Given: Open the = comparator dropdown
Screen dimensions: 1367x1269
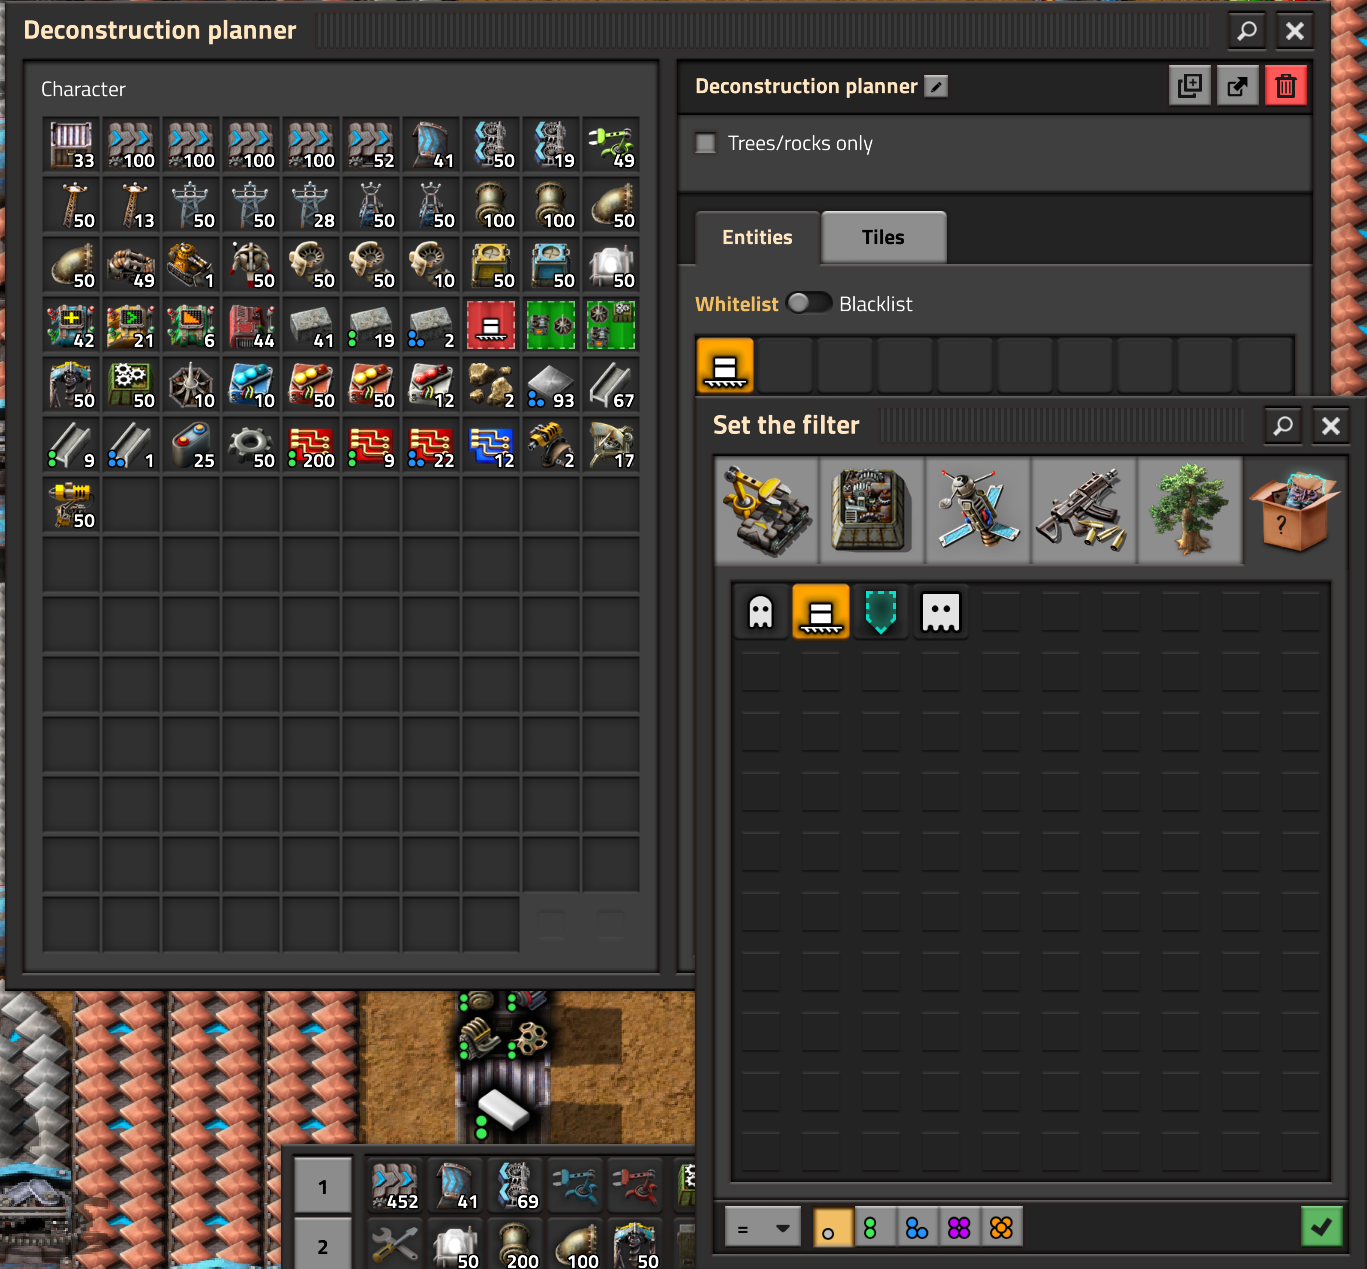Looking at the screenshot, I should tap(763, 1227).
